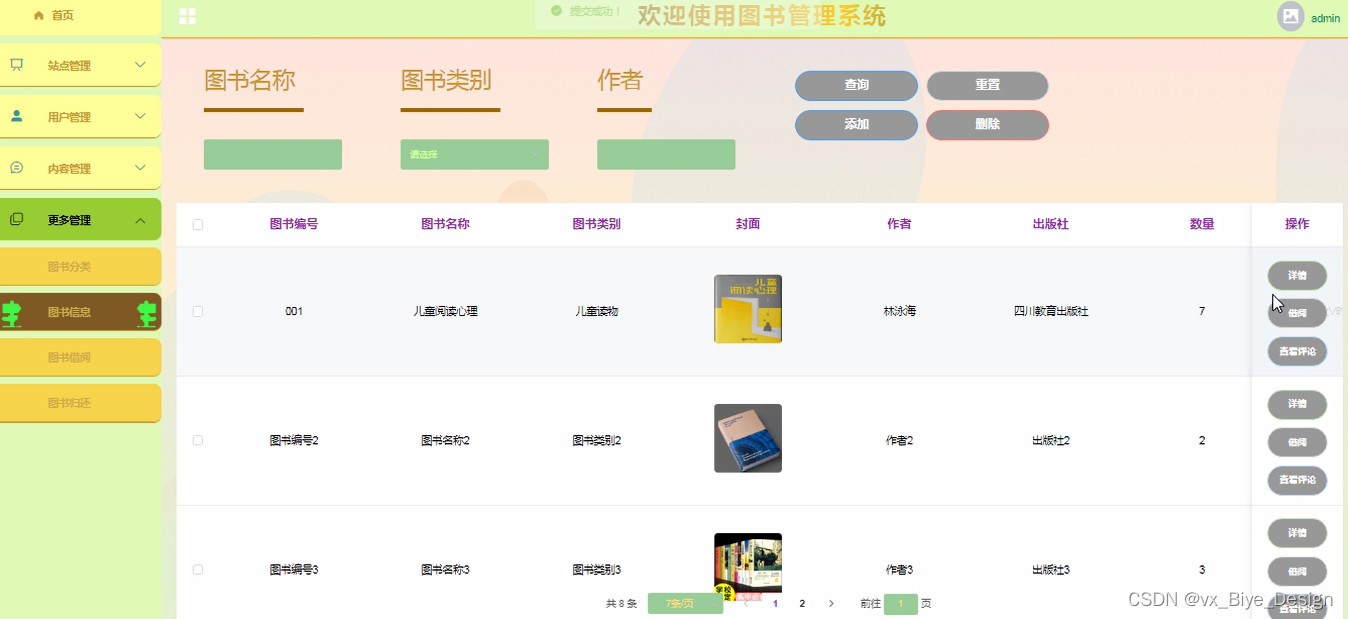This screenshot has width=1348, height=619.
Task: Click the home icon beside 首页
Action: [x=39, y=16]
